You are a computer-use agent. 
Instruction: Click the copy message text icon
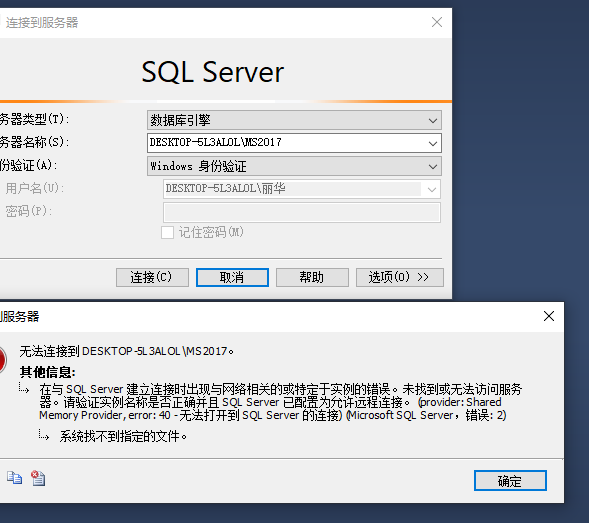click(x=14, y=478)
